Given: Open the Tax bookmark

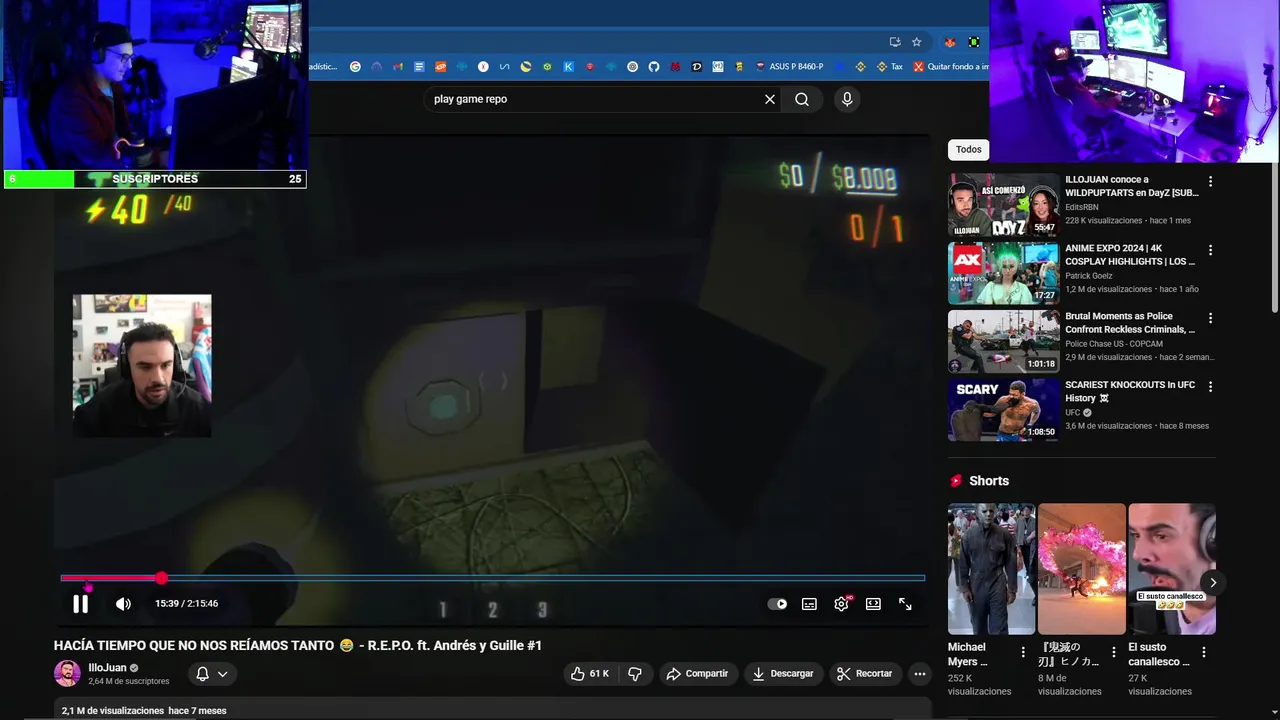Looking at the screenshot, I should click(889, 67).
